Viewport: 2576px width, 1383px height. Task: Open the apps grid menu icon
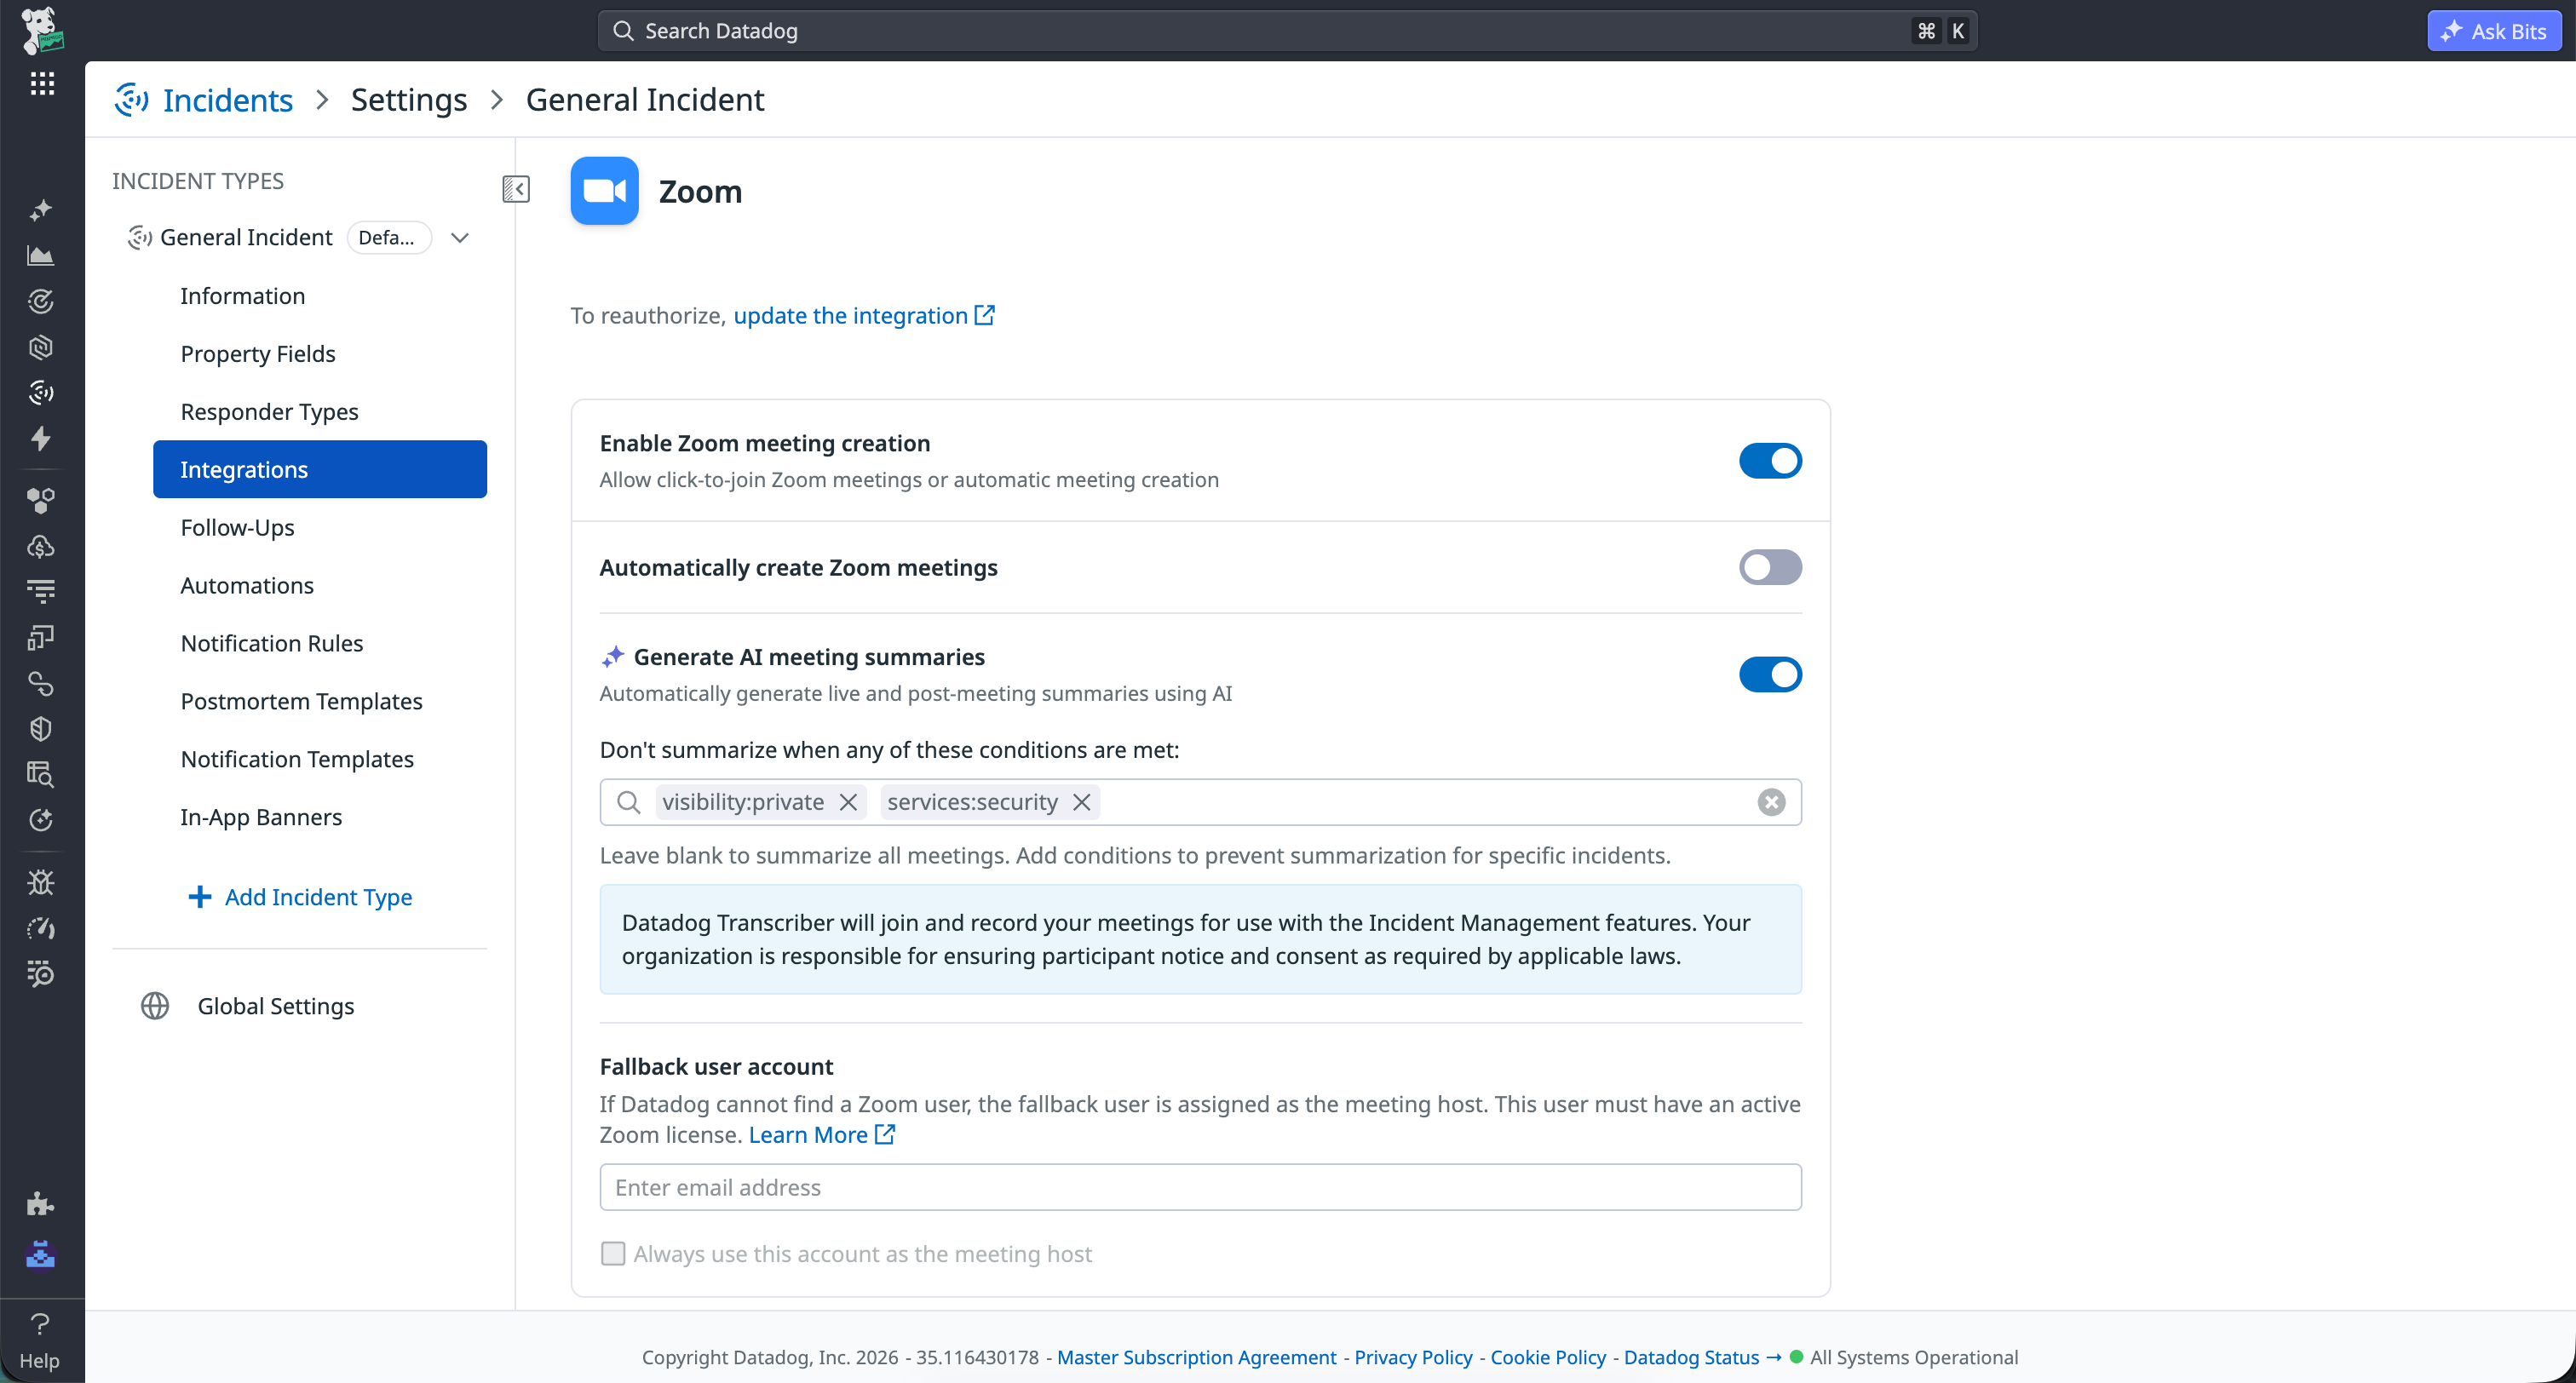[42, 83]
